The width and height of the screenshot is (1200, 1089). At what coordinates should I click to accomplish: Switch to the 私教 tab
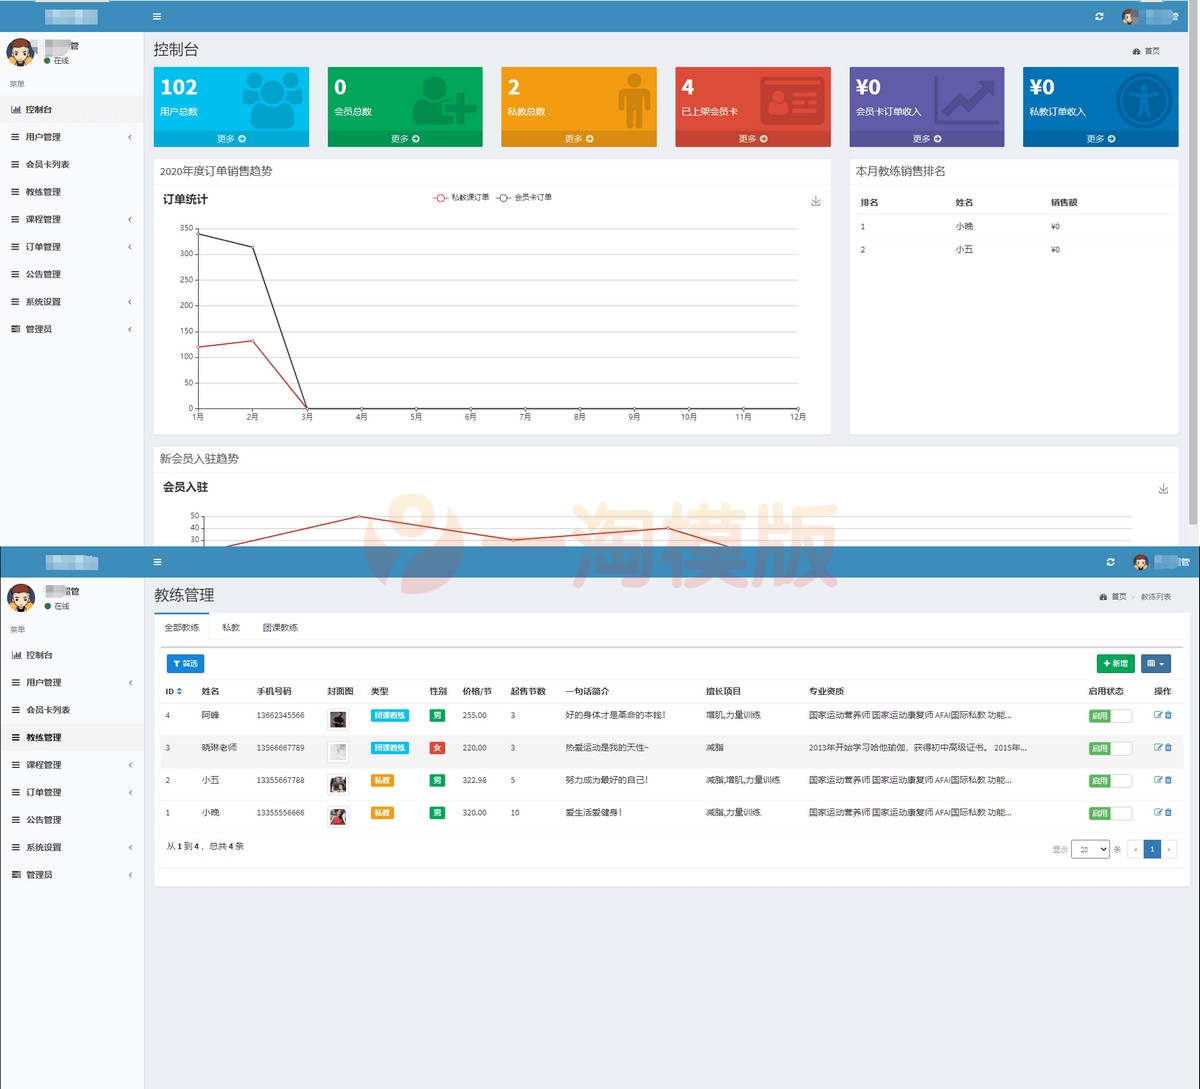click(x=231, y=628)
